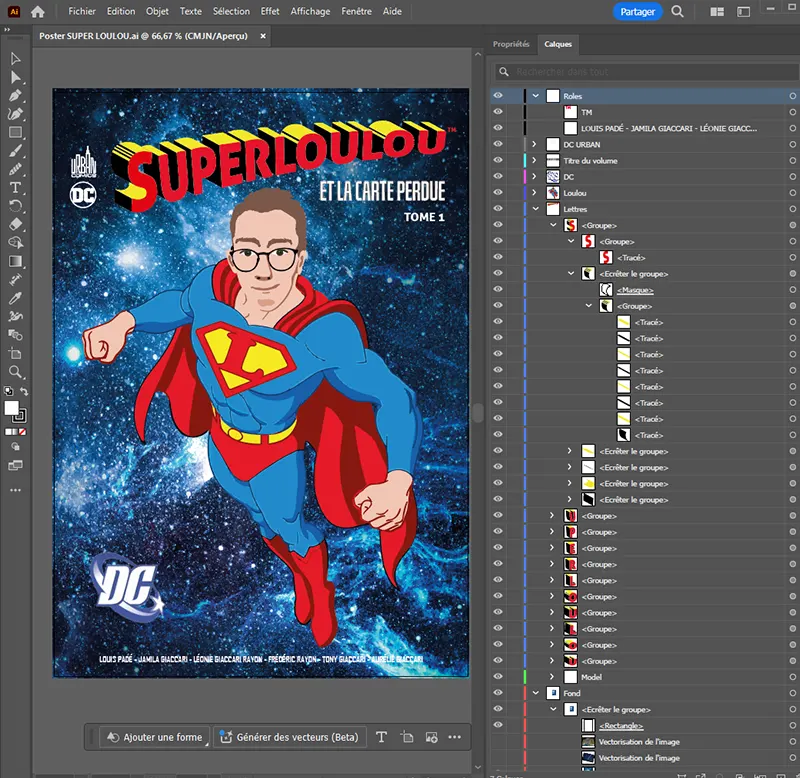Close the Poster SUPER LOULOU.ai tab
This screenshot has height=778, width=800.
point(263,36)
